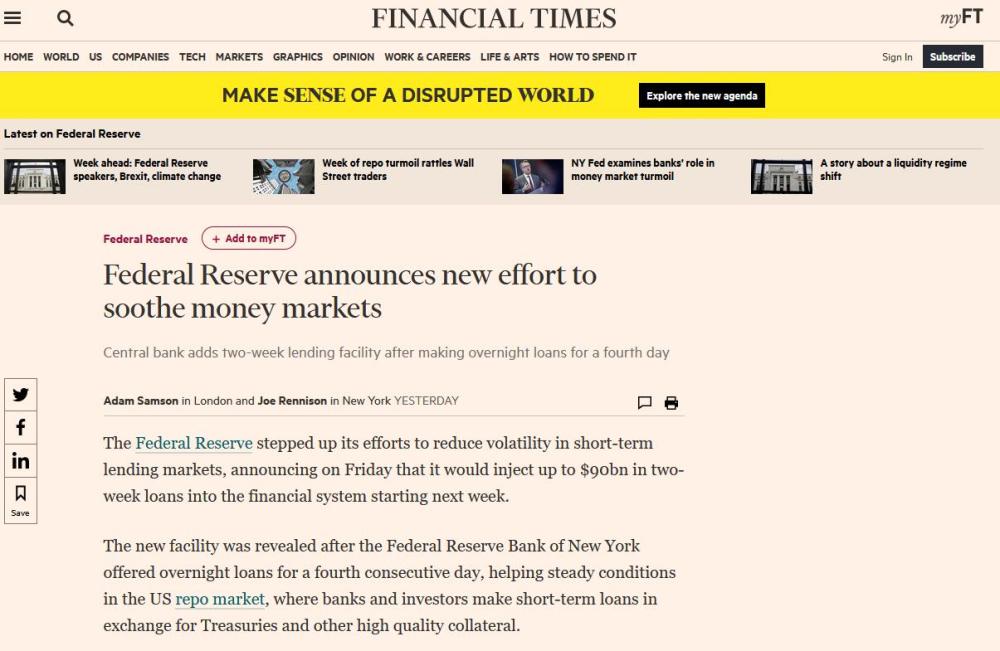
Task: Open the Sign In link
Action: point(897,57)
